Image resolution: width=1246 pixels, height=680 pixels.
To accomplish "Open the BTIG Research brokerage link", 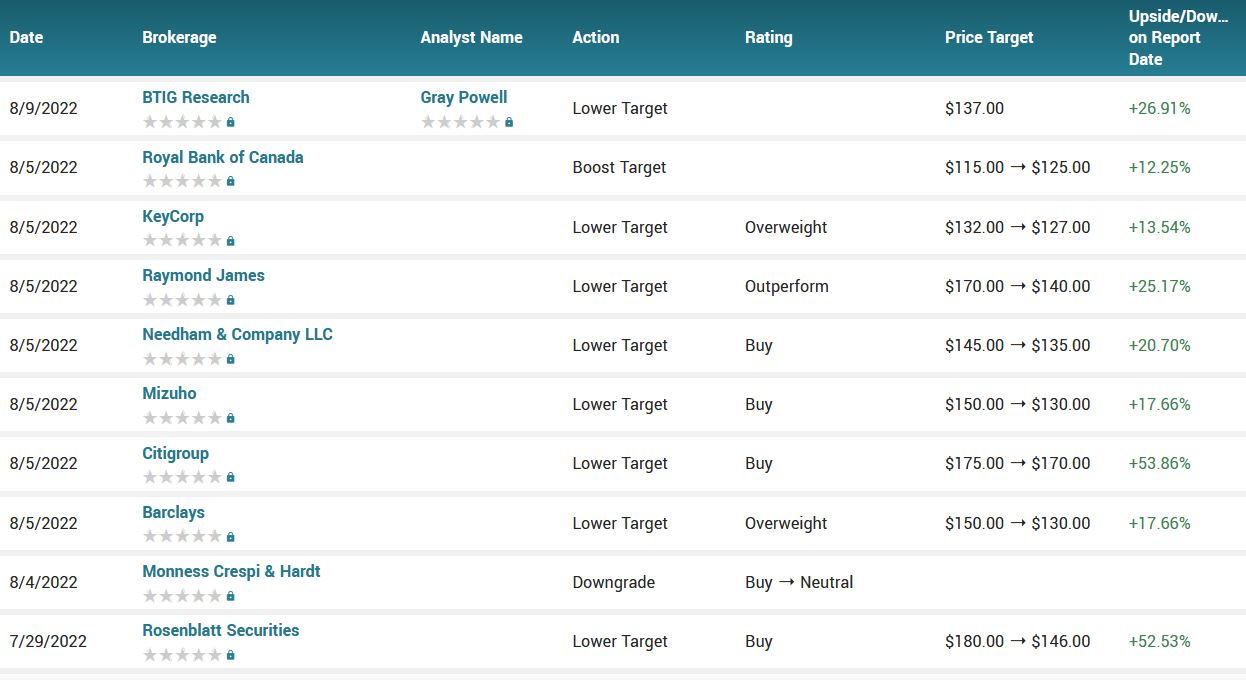I will (196, 97).
